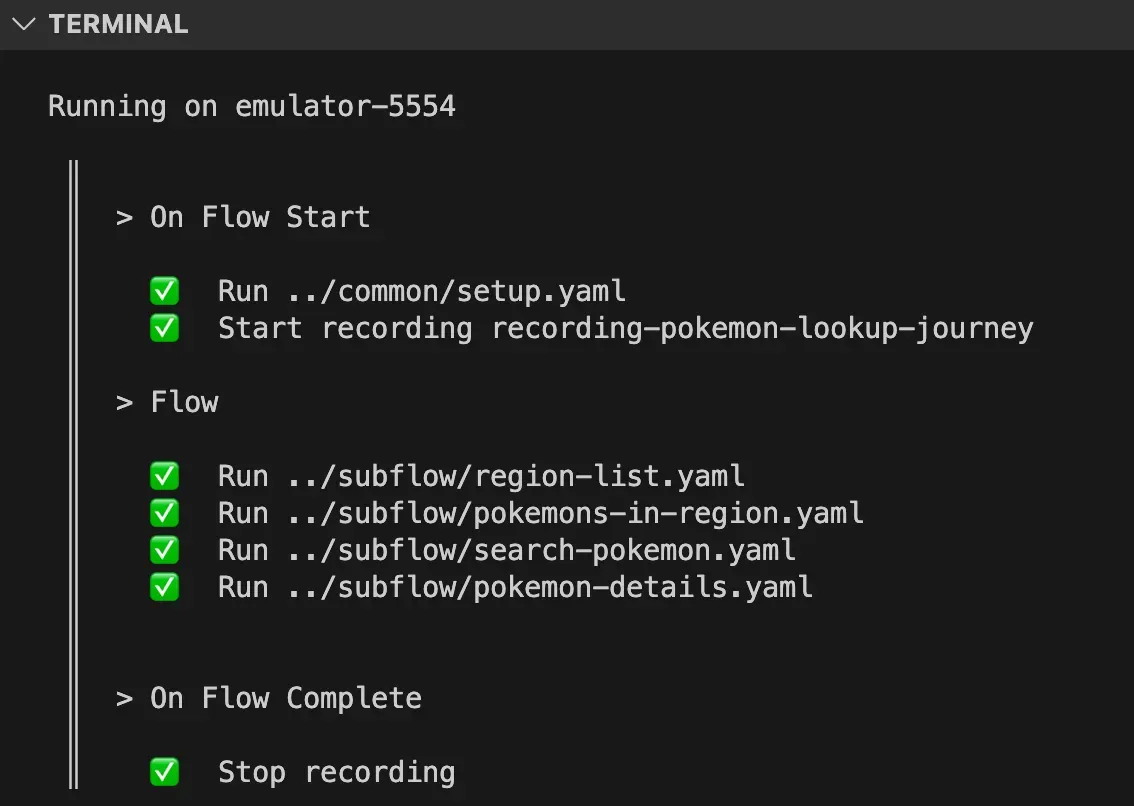Click the emulator-5554 device name
Viewport: 1134px width, 806px height.
(x=345, y=106)
